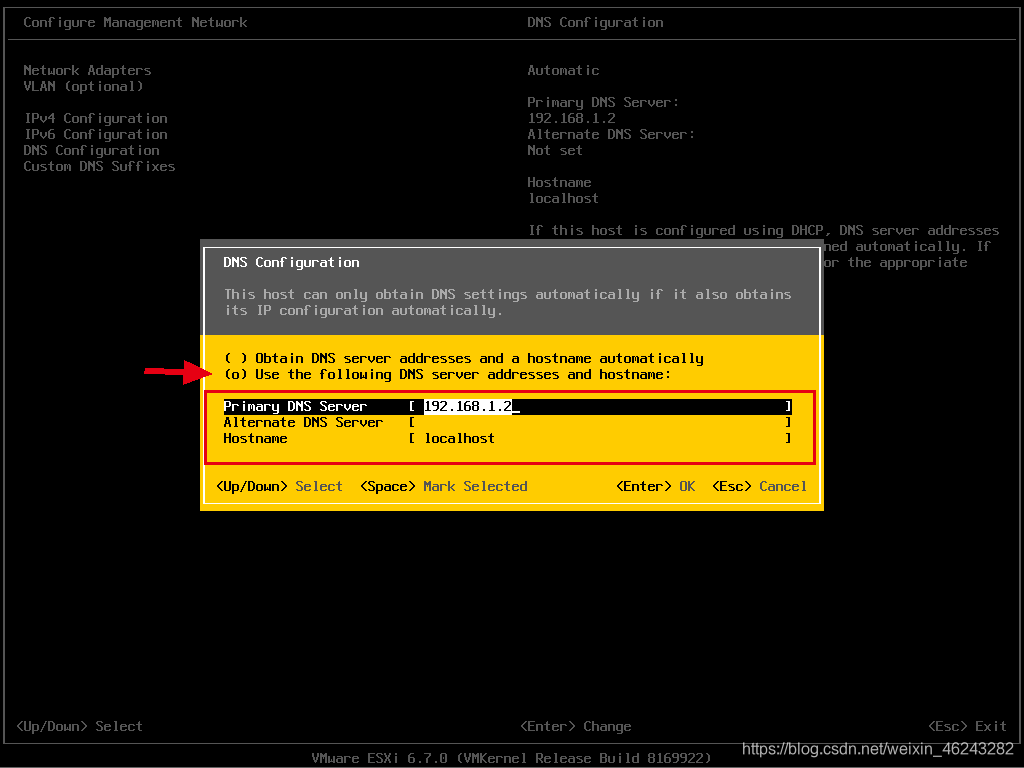Click 'Primary DNS Server:' label in right pane
The width and height of the screenshot is (1024, 768).
603,102
